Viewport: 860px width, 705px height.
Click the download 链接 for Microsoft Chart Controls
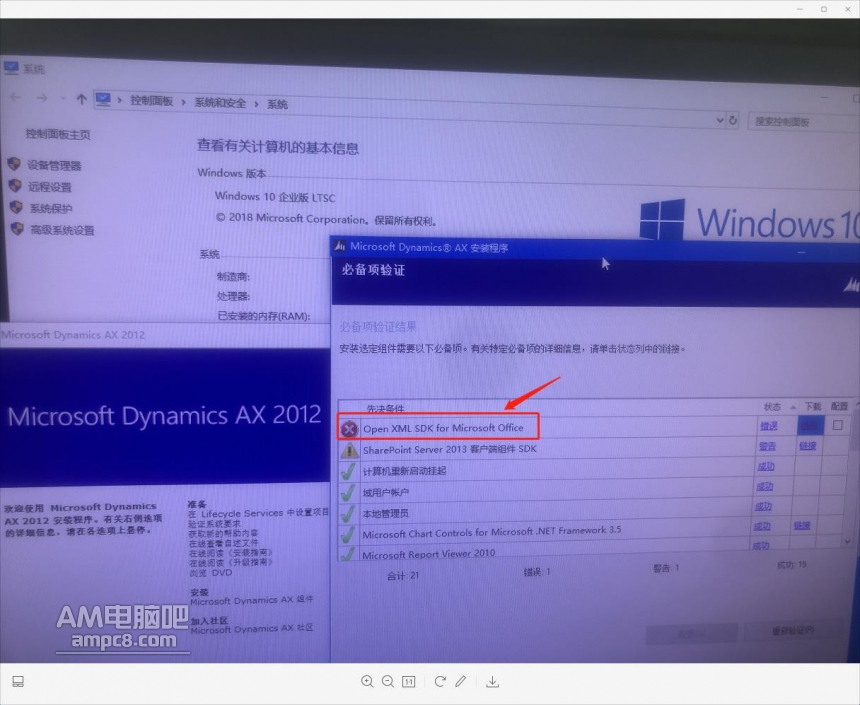tap(802, 526)
